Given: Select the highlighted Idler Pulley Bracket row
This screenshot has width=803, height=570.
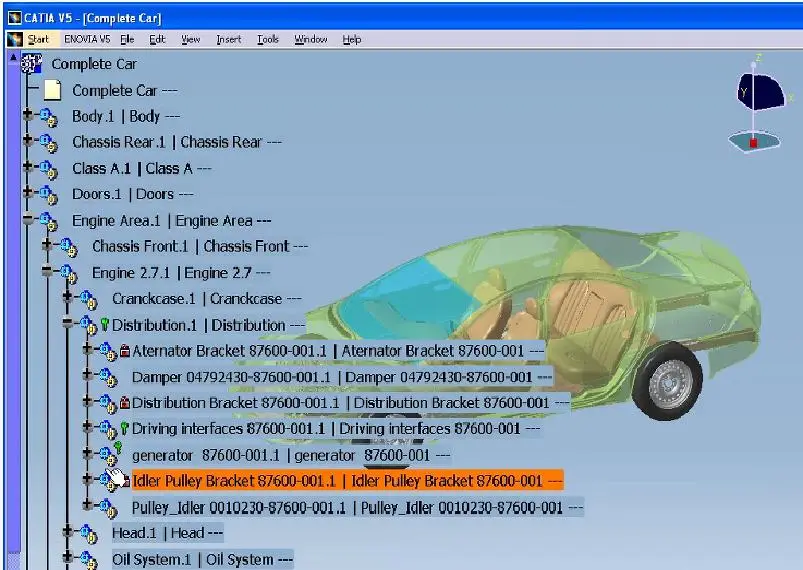Looking at the screenshot, I should click(x=348, y=481).
